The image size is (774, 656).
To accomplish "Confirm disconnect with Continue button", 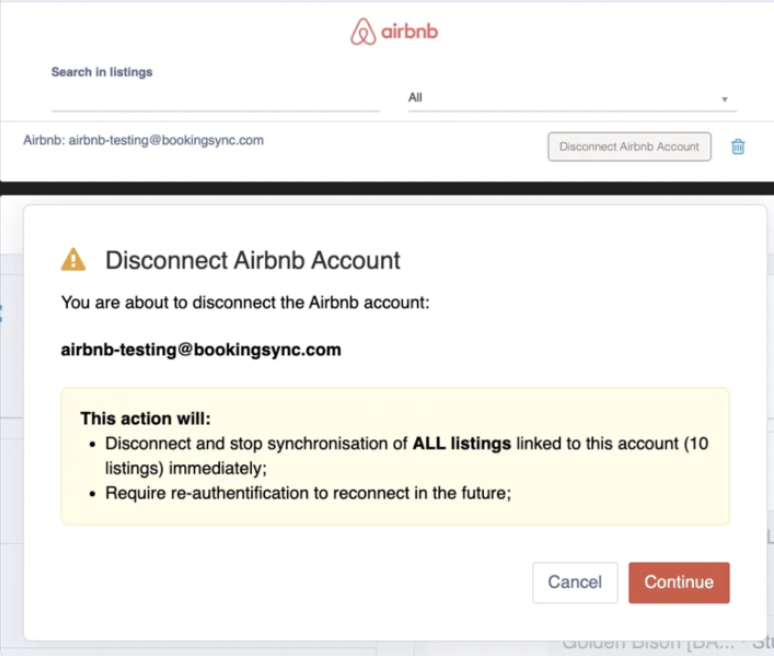I will (679, 582).
